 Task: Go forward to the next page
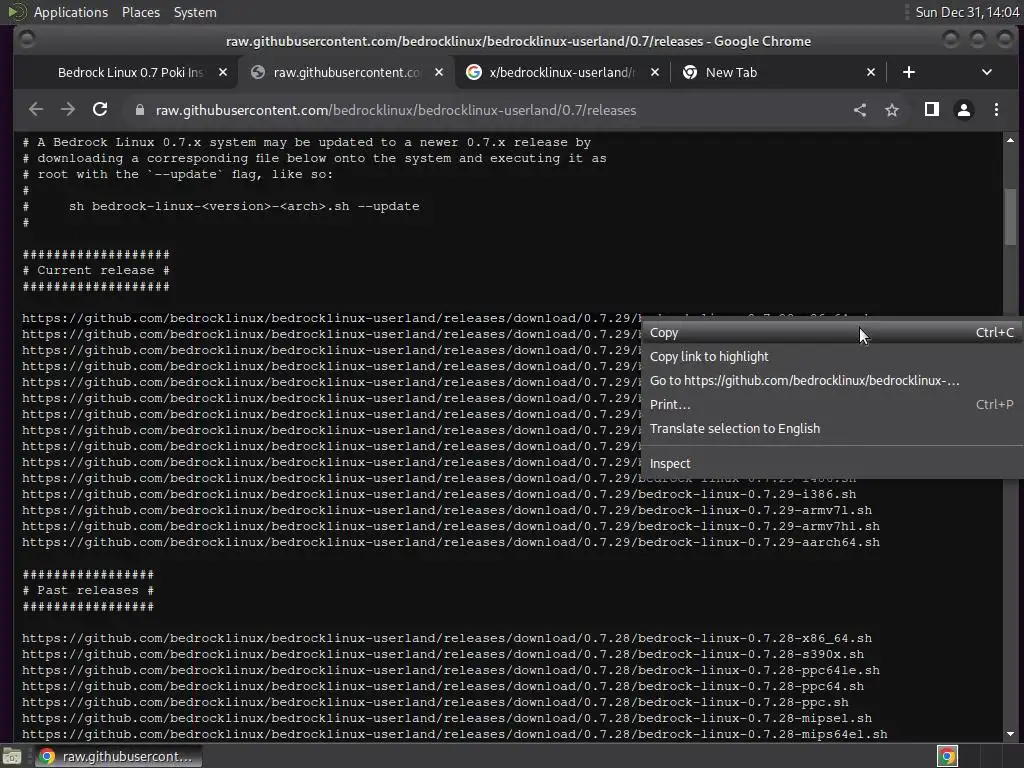(x=68, y=110)
